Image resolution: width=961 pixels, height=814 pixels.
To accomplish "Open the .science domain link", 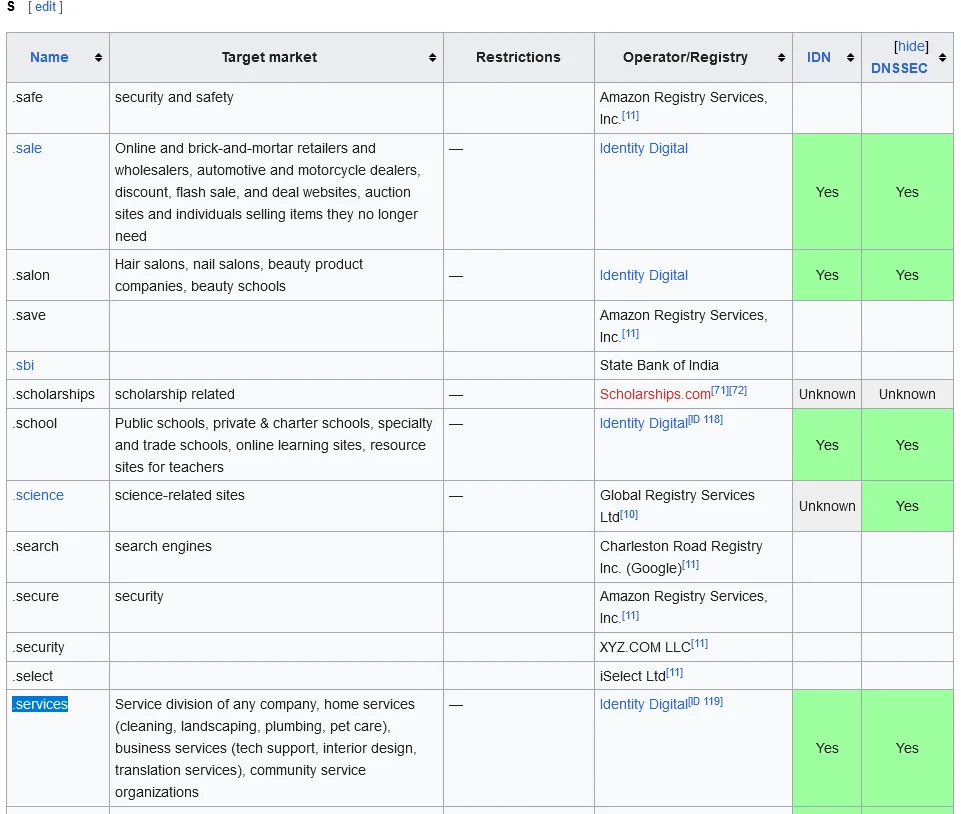I will [38, 495].
